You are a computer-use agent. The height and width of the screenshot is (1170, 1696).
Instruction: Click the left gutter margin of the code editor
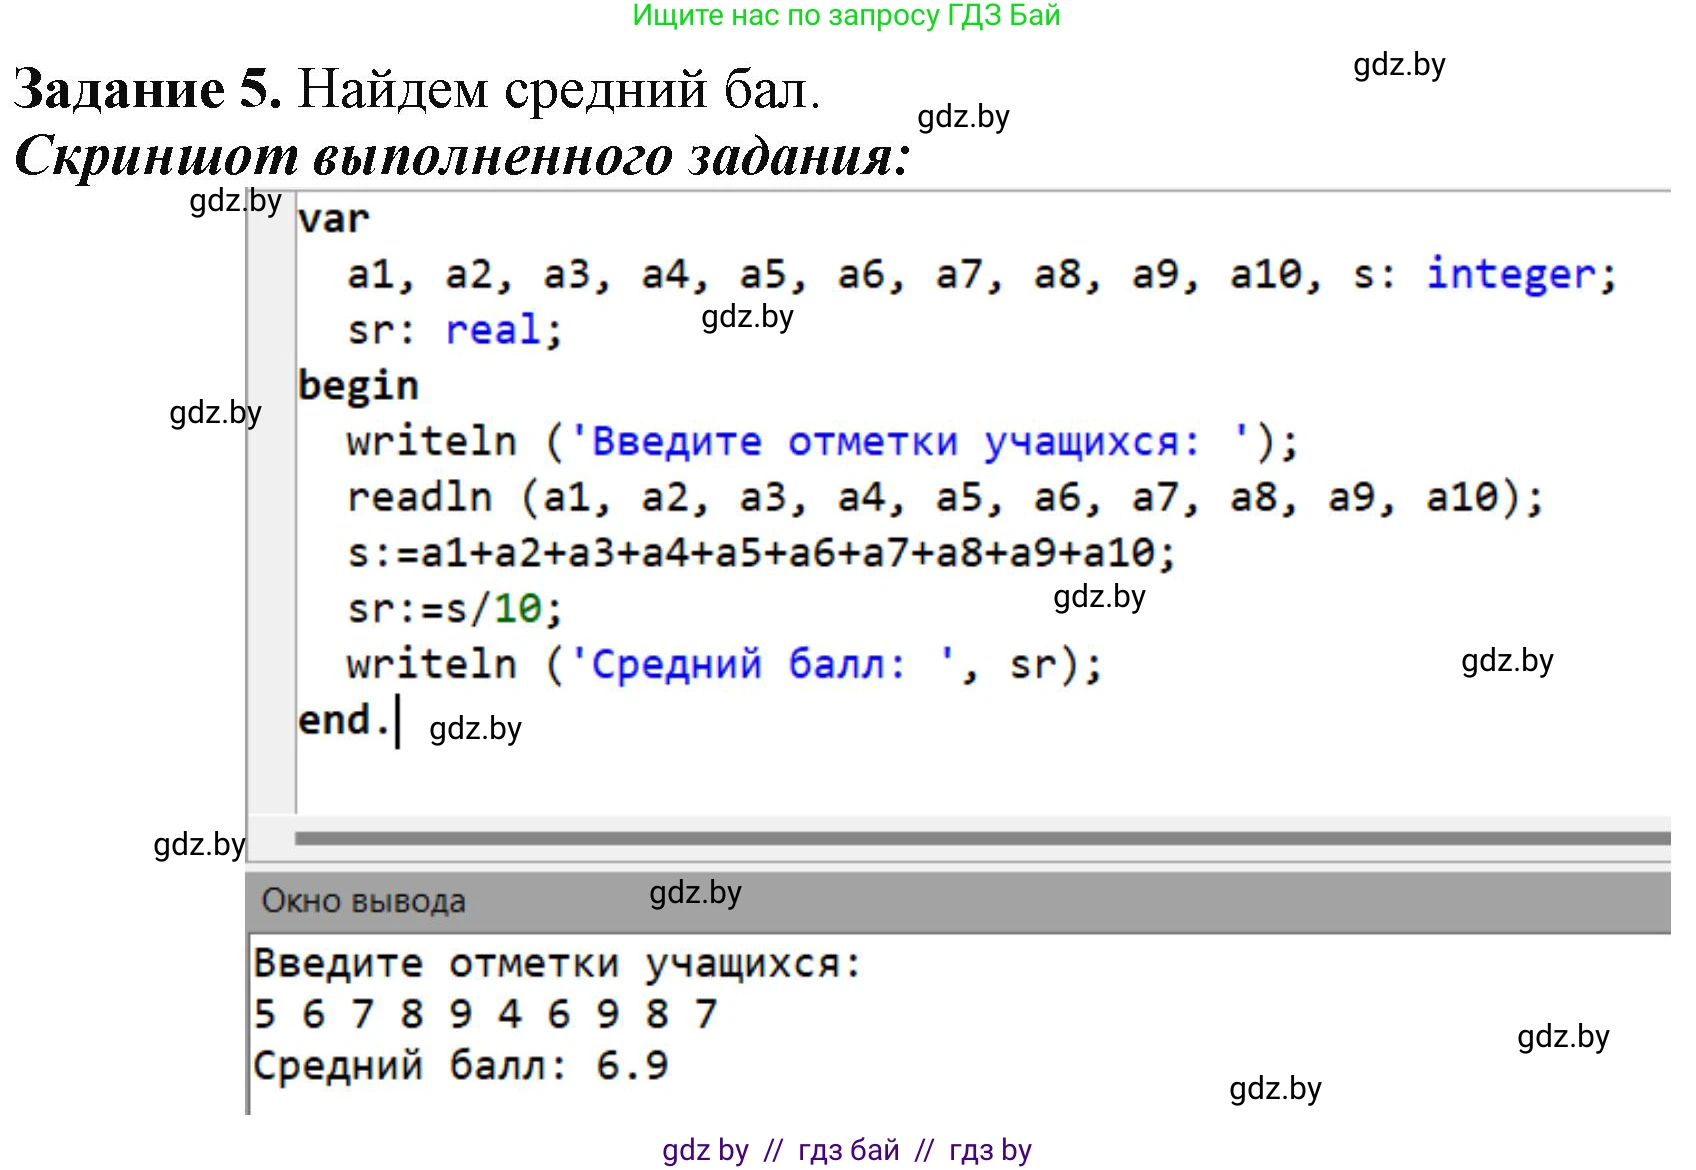[x=271, y=500]
